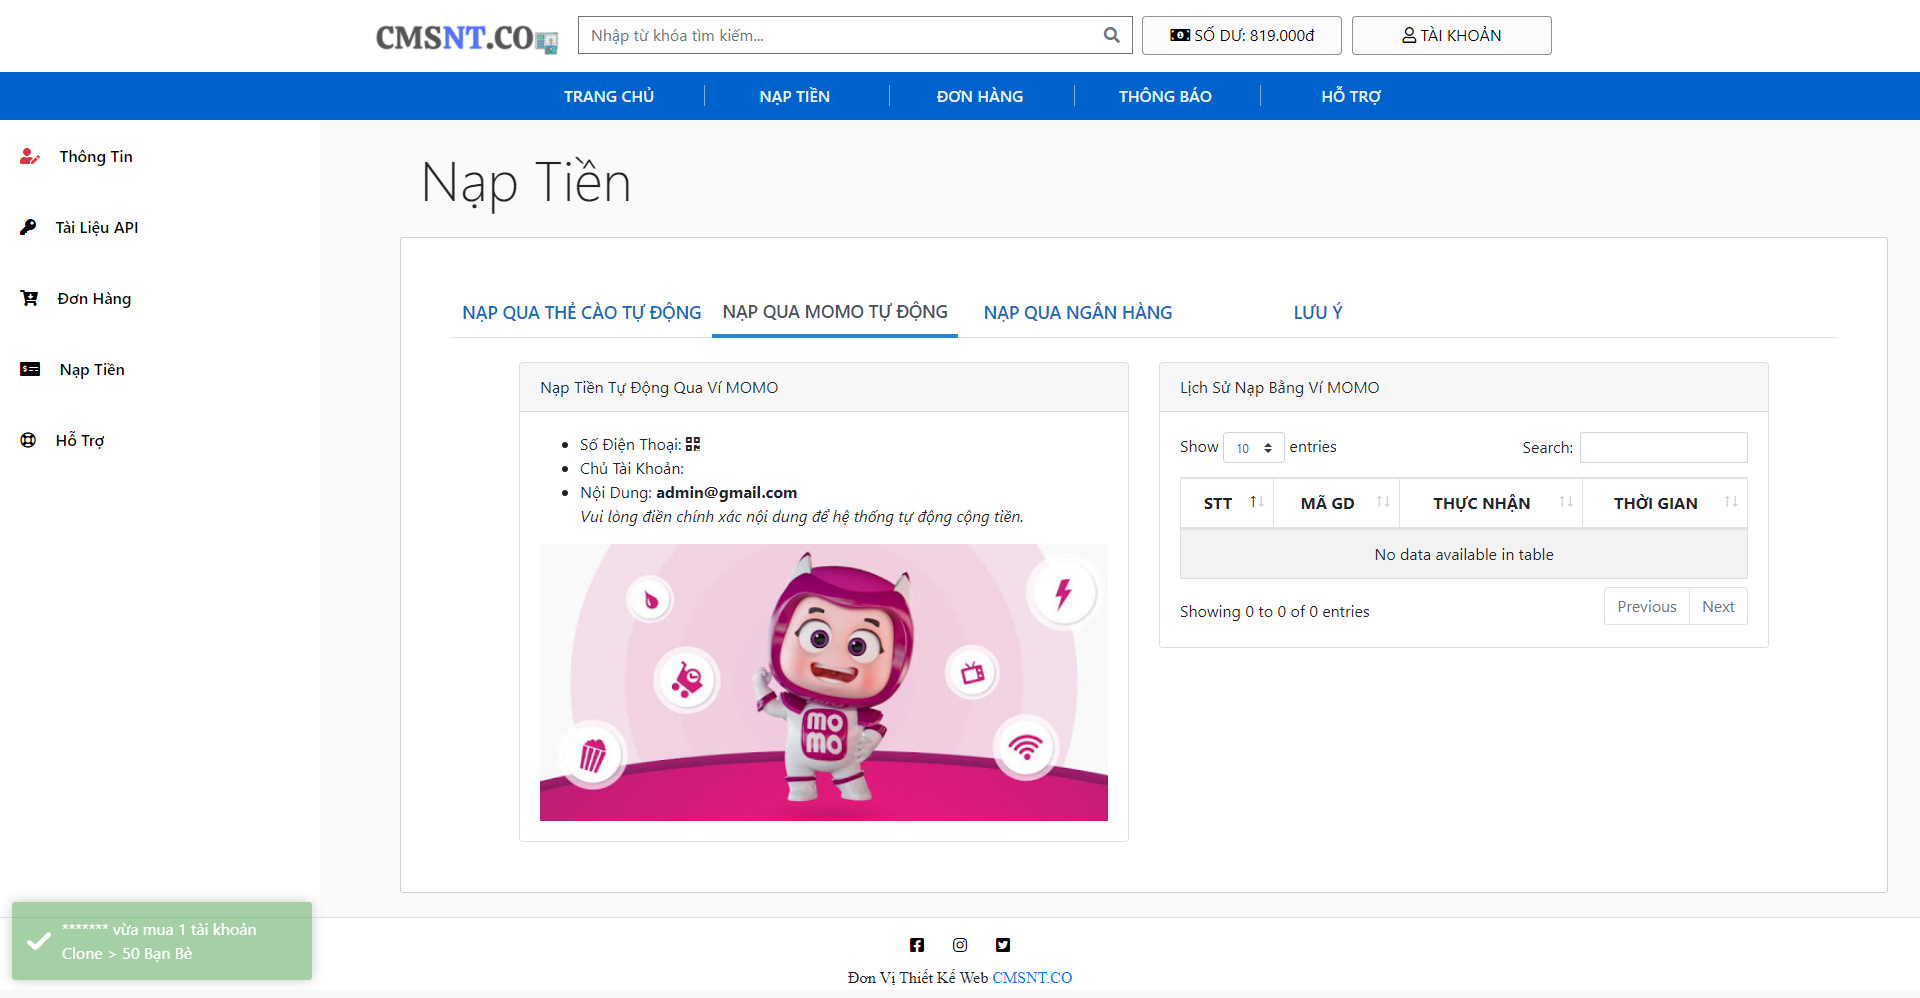The image size is (1920, 998).
Task: Switch to NẠP QUA THẺ CÀO TỰ ĐỘNG tab
Action: click(582, 313)
